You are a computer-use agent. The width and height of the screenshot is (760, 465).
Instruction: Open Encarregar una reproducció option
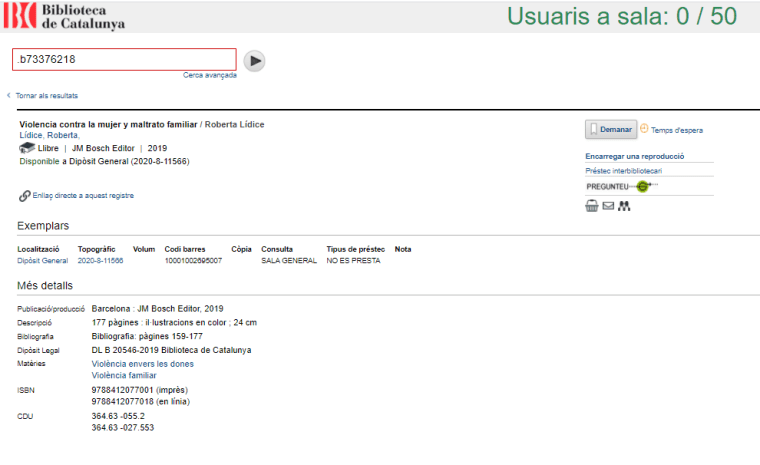click(x=634, y=156)
